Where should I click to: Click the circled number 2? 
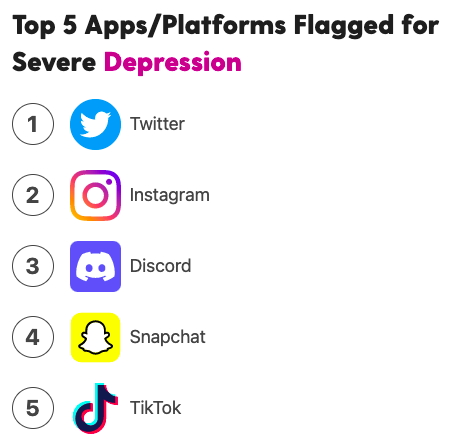(x=33, y=195)
